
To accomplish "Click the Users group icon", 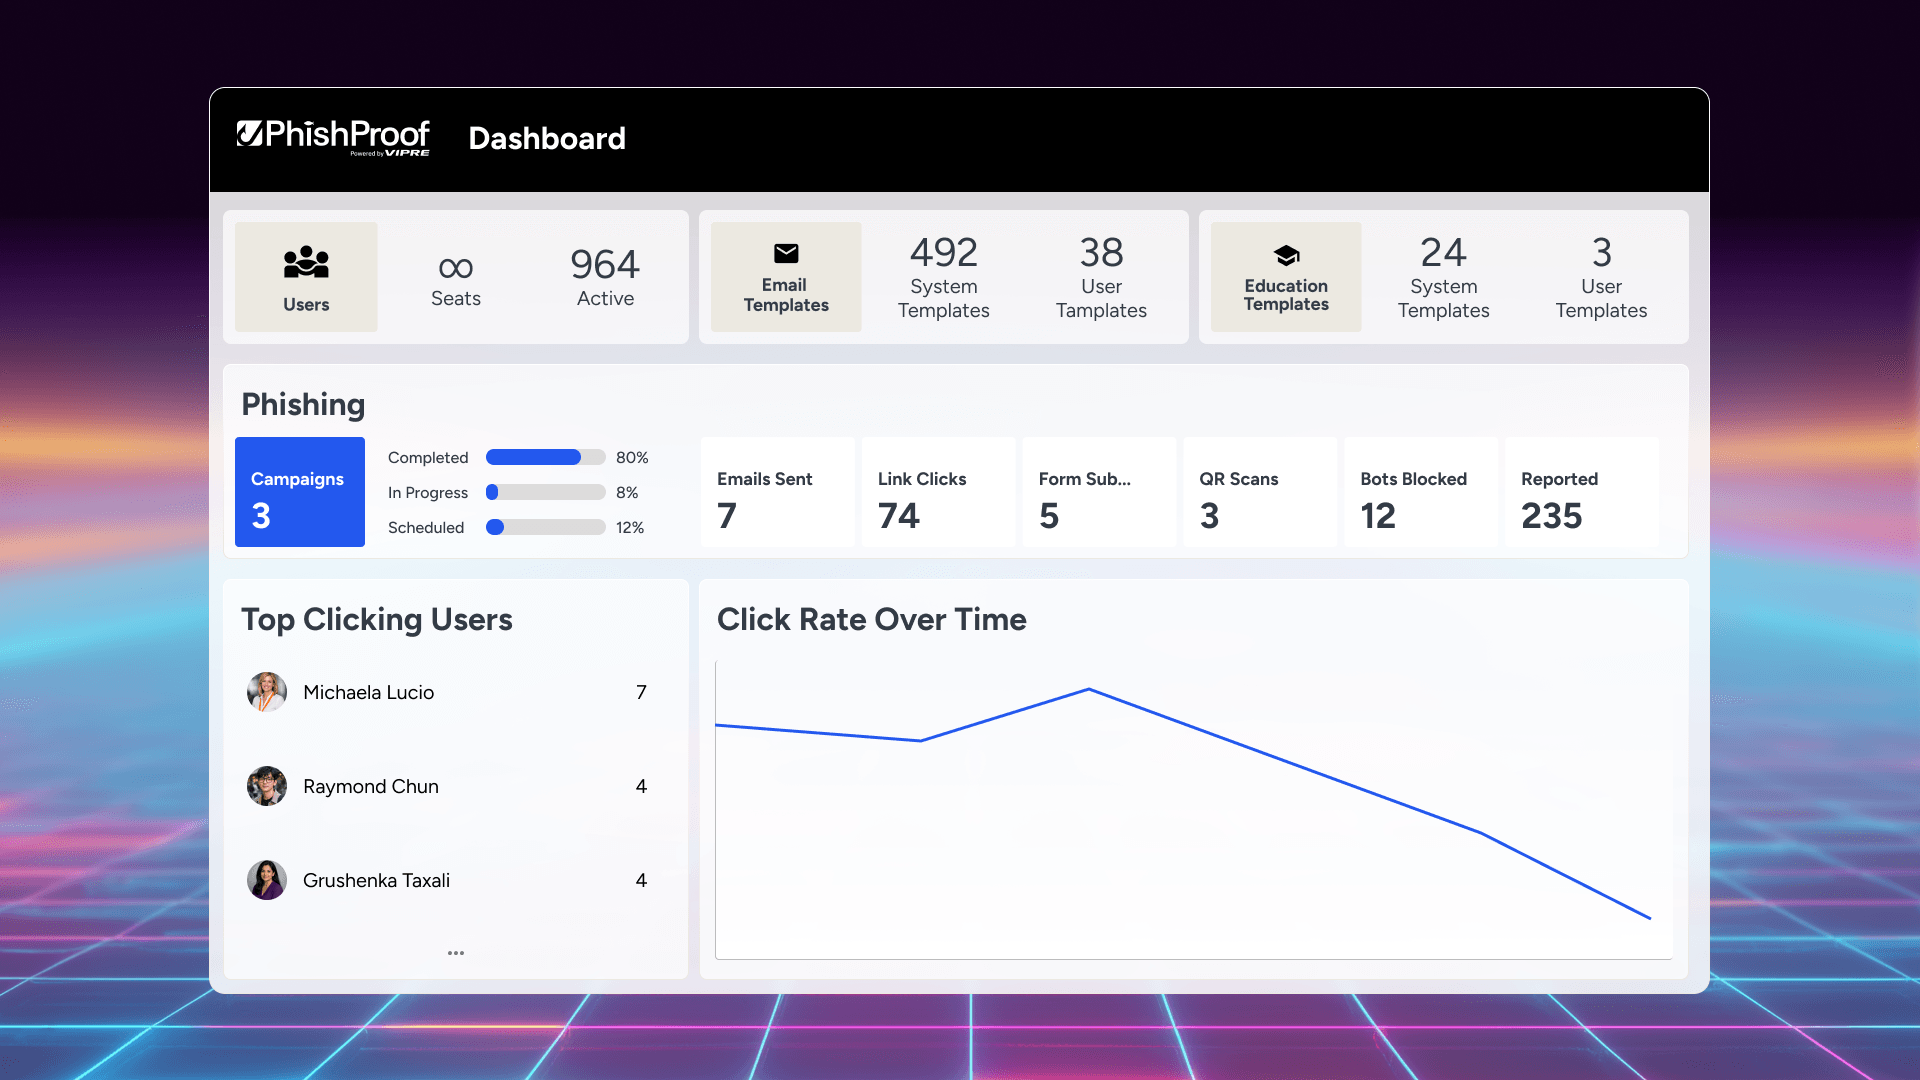I will pos(306,262).
